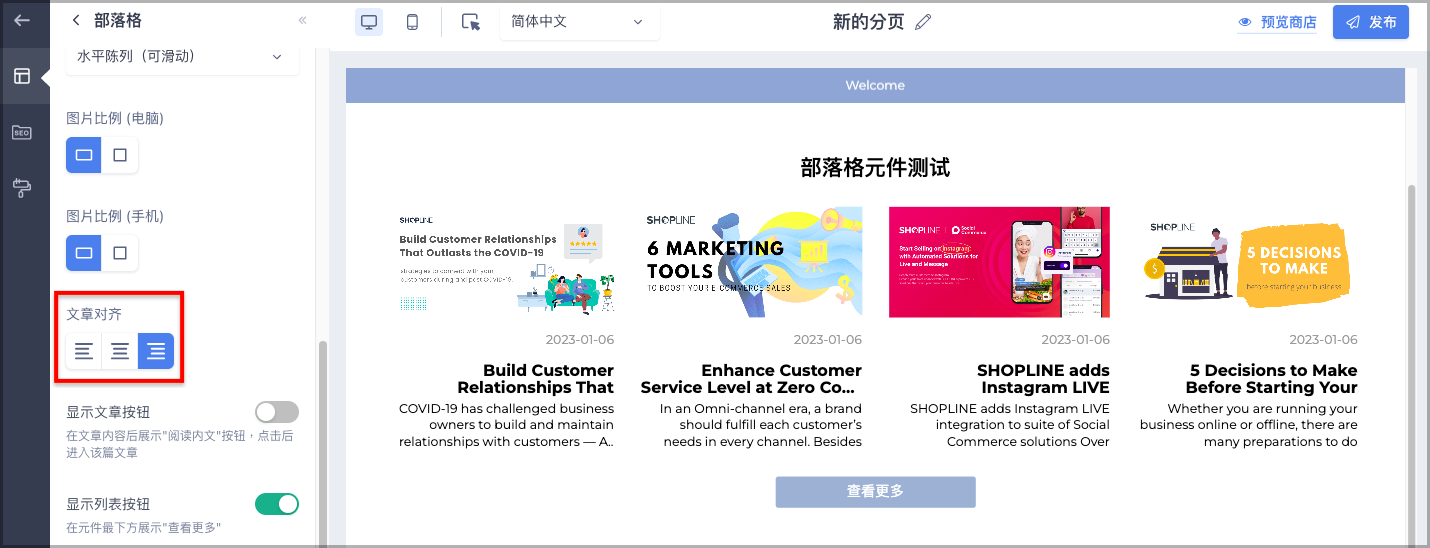Click the 查看更多 button in preview
1430x548 pixels.
pos(875,491)
